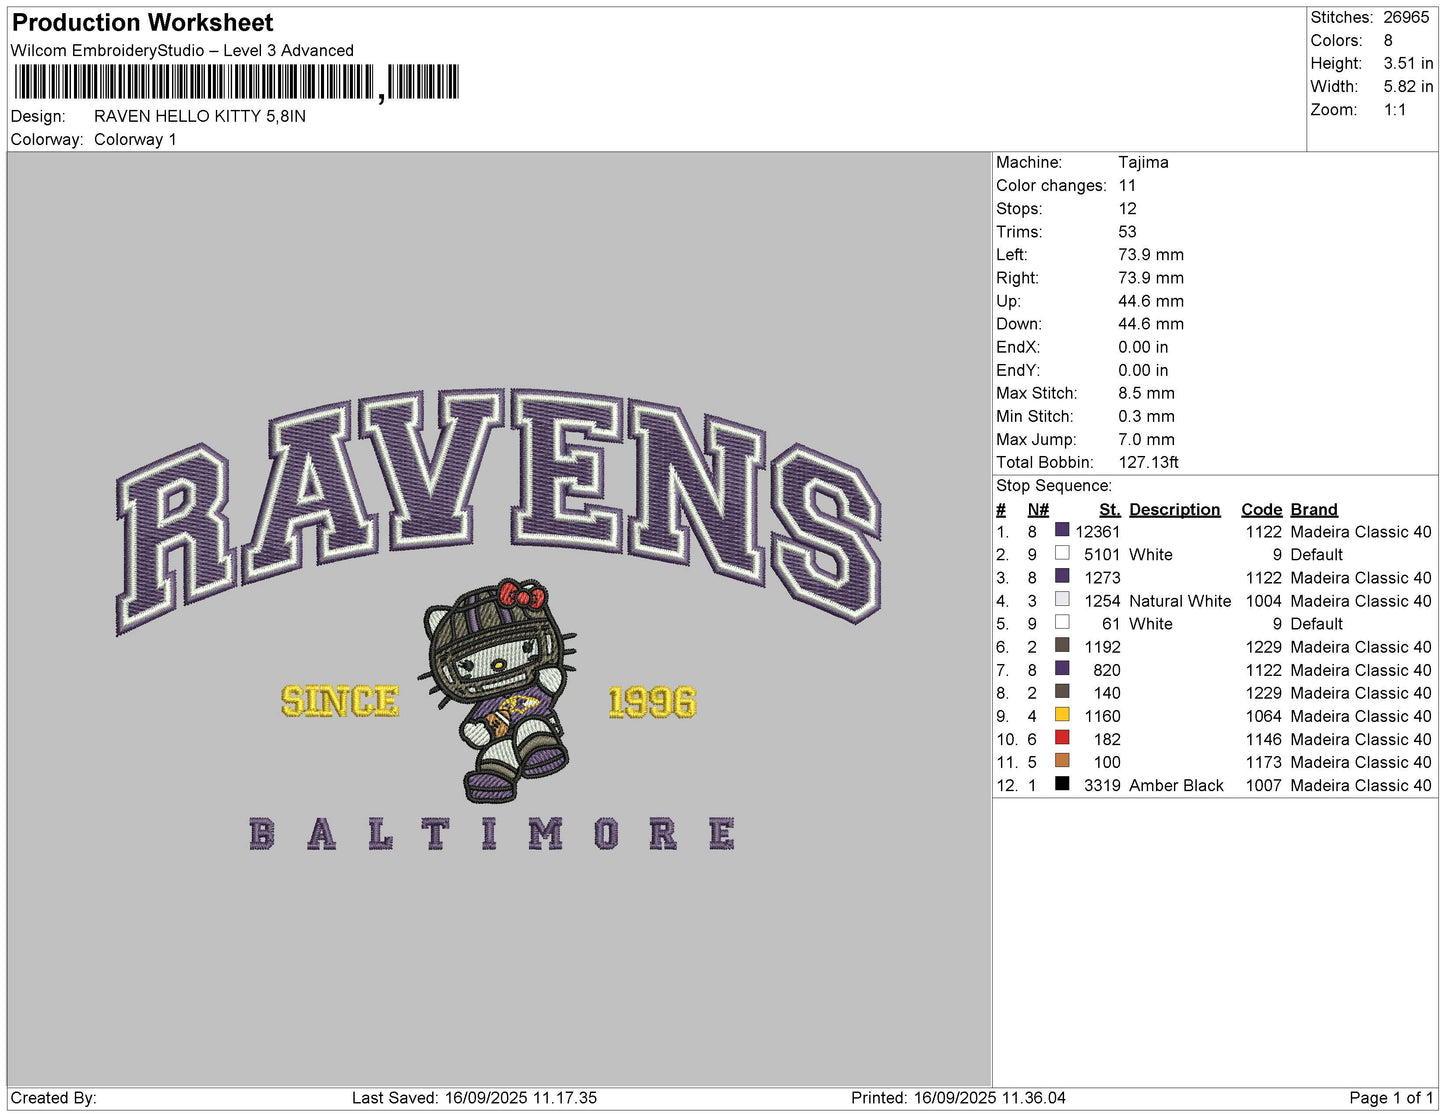Click the Amber Black swatch in row 12
The height and width of the screenshot is (1117, 1445).
tap(1062, 784)
